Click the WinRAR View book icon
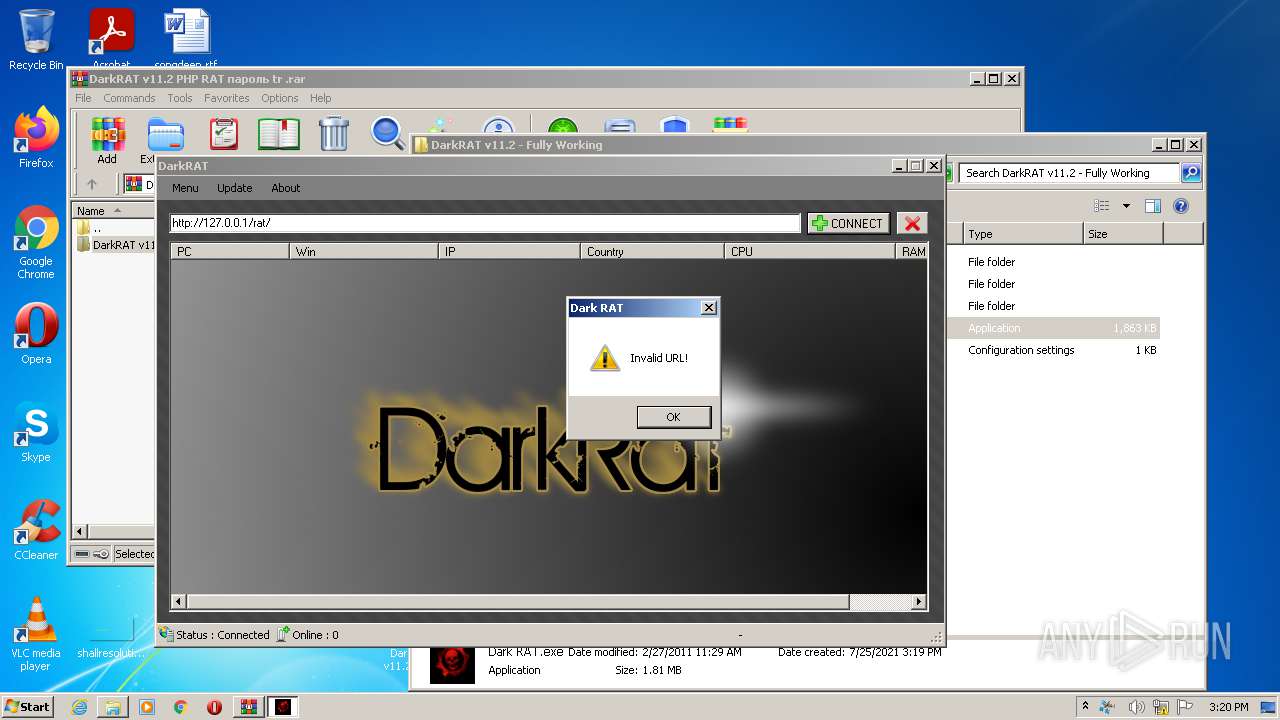Screen dimensions: 1280x720 pyautogui.click(x=279, y=134)
